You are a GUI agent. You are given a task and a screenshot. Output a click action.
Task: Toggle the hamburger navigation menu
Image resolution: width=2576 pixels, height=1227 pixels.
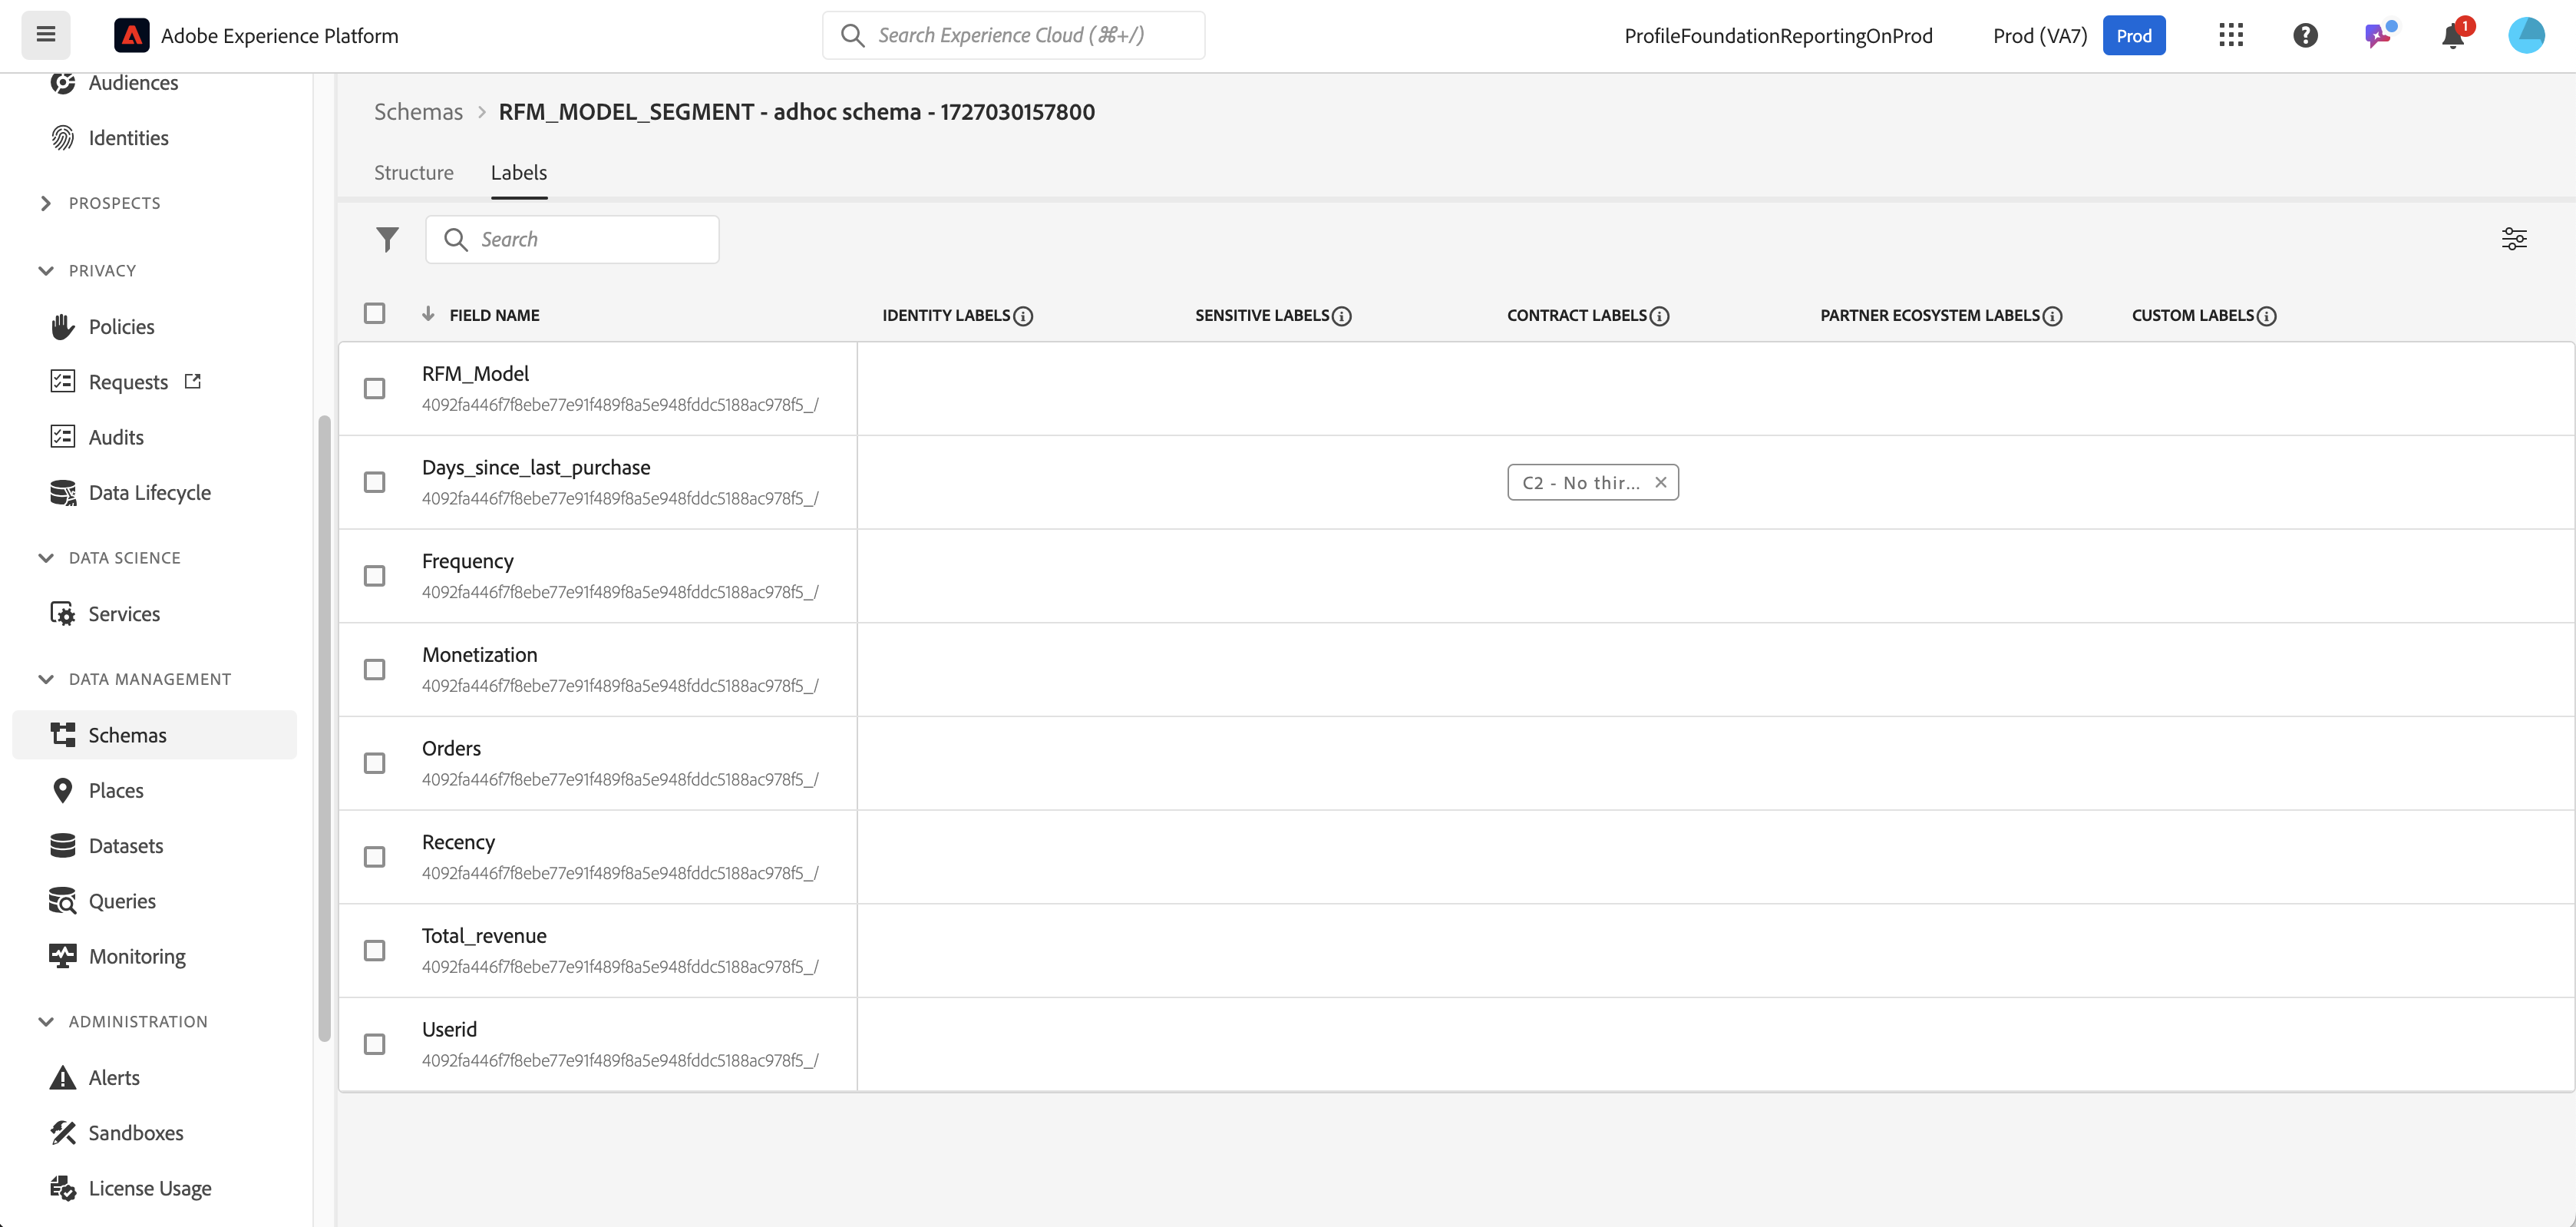[x=46, y=35]
